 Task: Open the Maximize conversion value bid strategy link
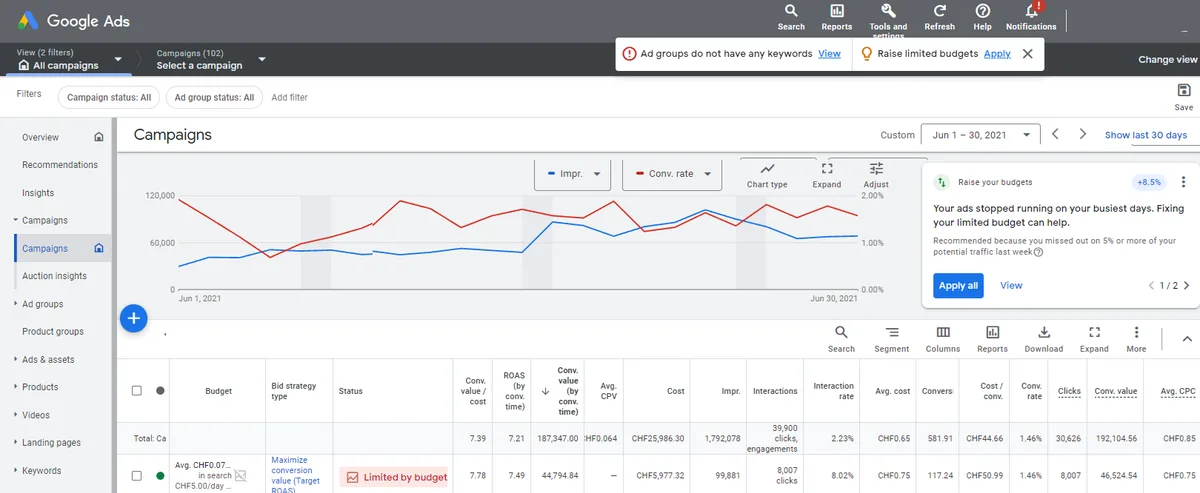click(296, 476)
